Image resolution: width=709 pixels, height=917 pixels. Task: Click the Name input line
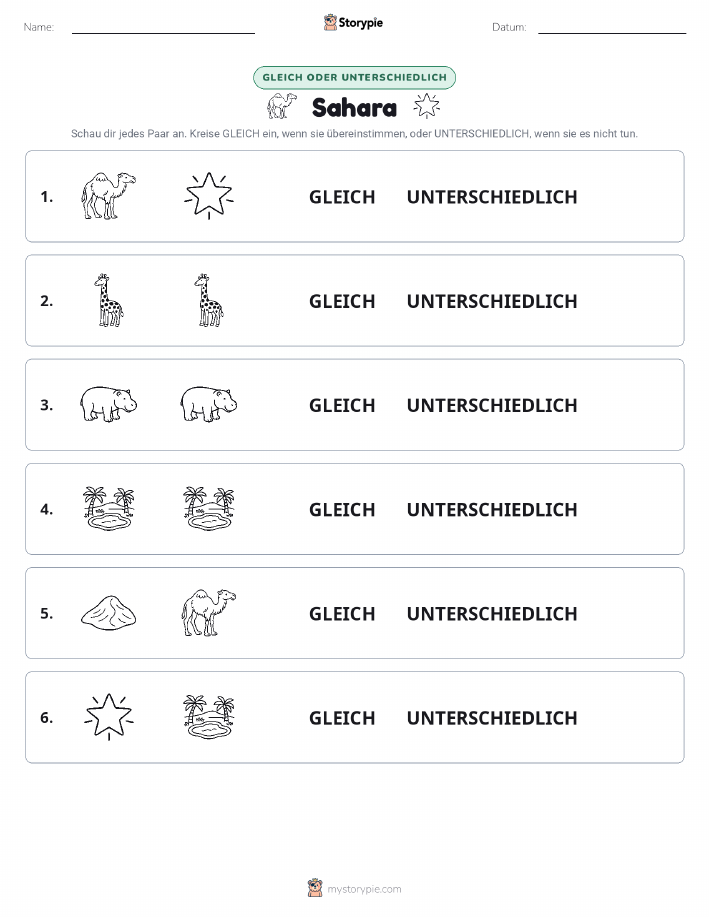[x=163, y=28]
